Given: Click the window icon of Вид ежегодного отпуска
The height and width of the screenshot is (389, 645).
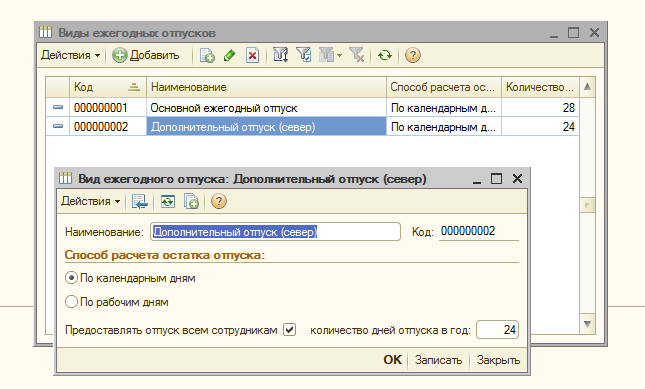Looking at the screenshot, I should [x=65, y=178].
